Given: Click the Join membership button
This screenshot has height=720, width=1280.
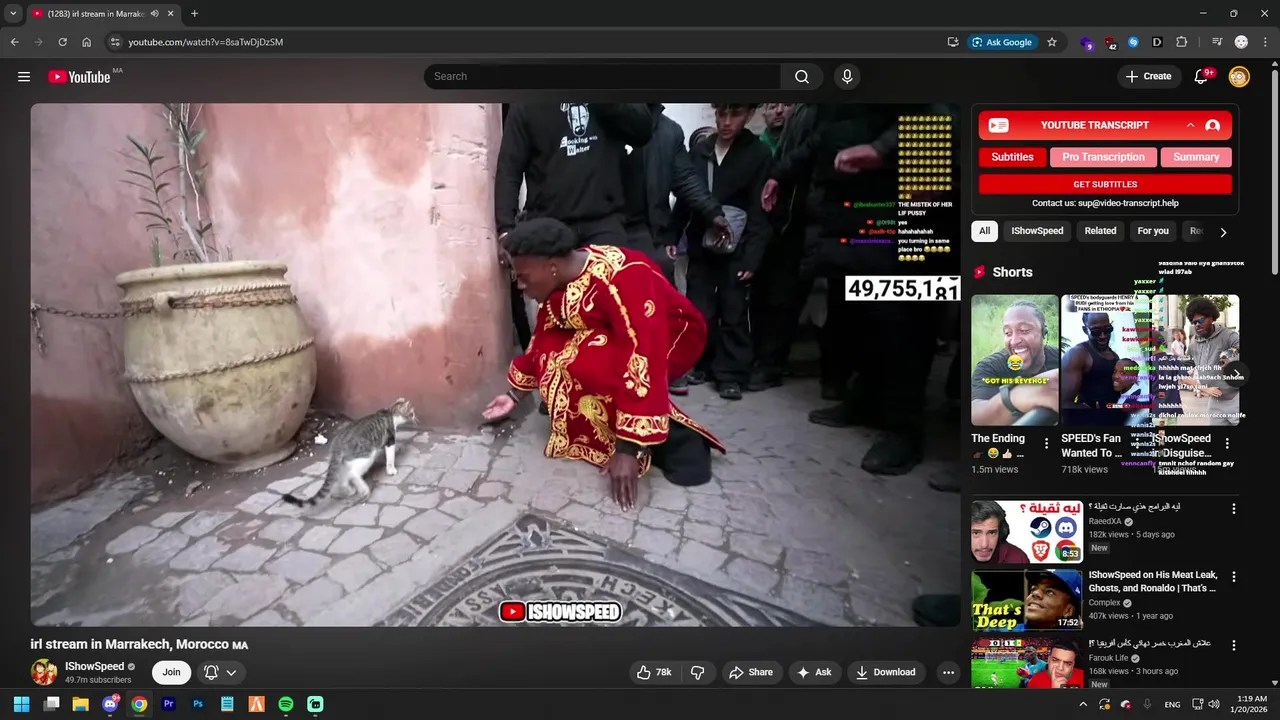Looking at the screenshot, I should [x=171, y=672].
